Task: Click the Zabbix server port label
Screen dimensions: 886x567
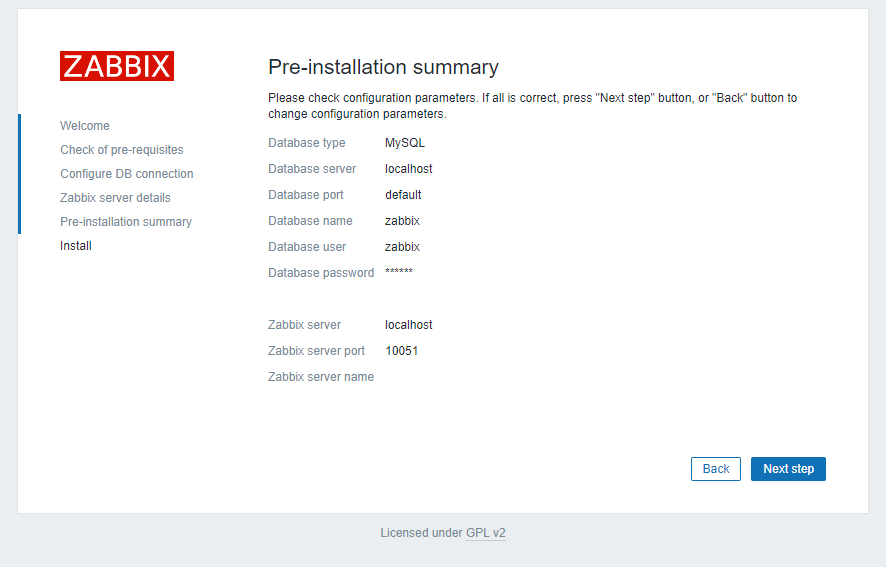Action: pyautogui.click(x=316, y=351)
